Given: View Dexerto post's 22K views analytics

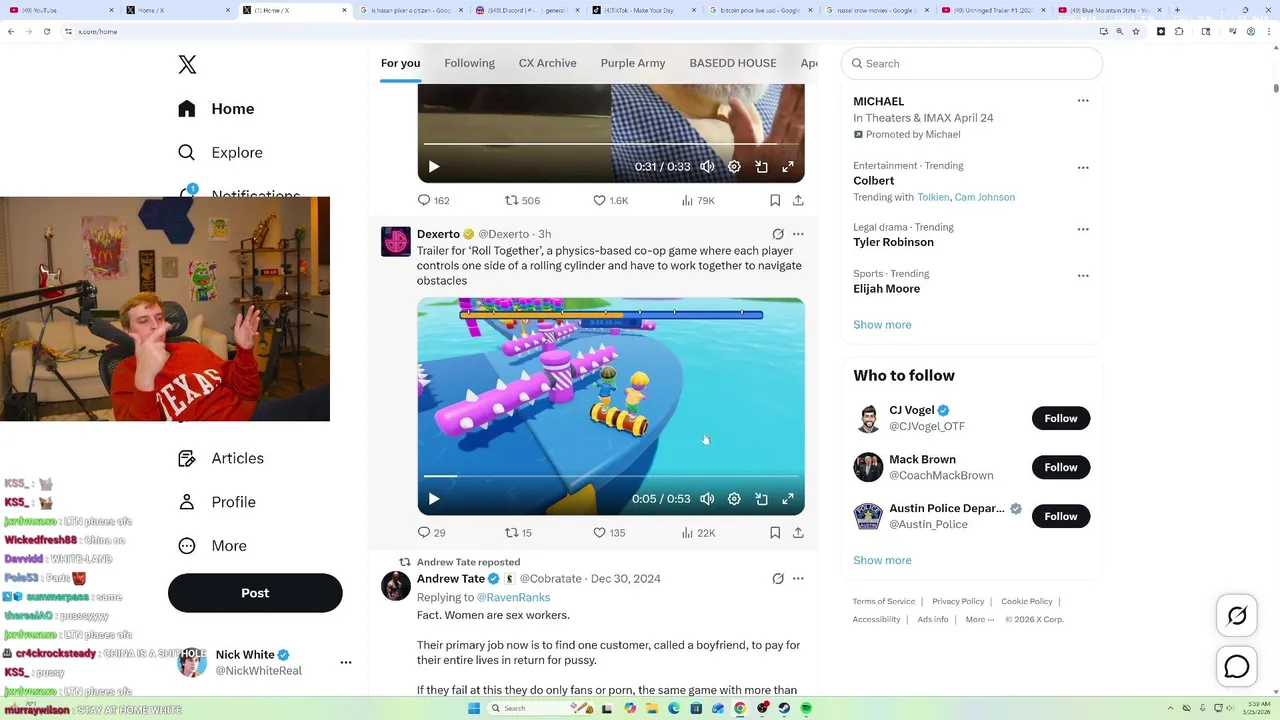Looking at the screenshot, I should (x=697, y=533).
